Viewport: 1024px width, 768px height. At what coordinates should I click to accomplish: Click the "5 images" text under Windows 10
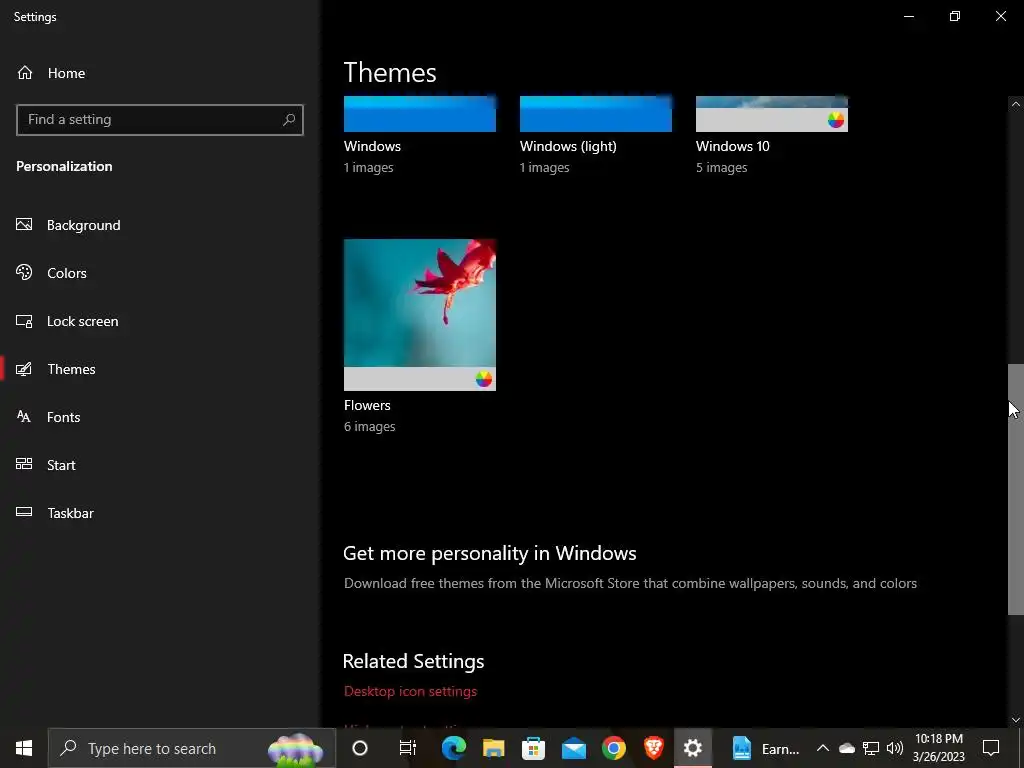point(722,167)
